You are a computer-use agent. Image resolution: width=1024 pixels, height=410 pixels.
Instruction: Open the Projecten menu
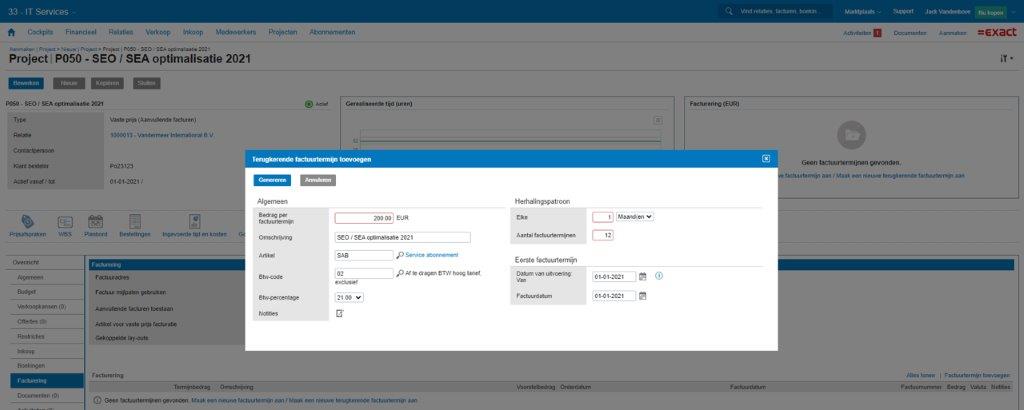pyautogui.click(x=283, y=32)
